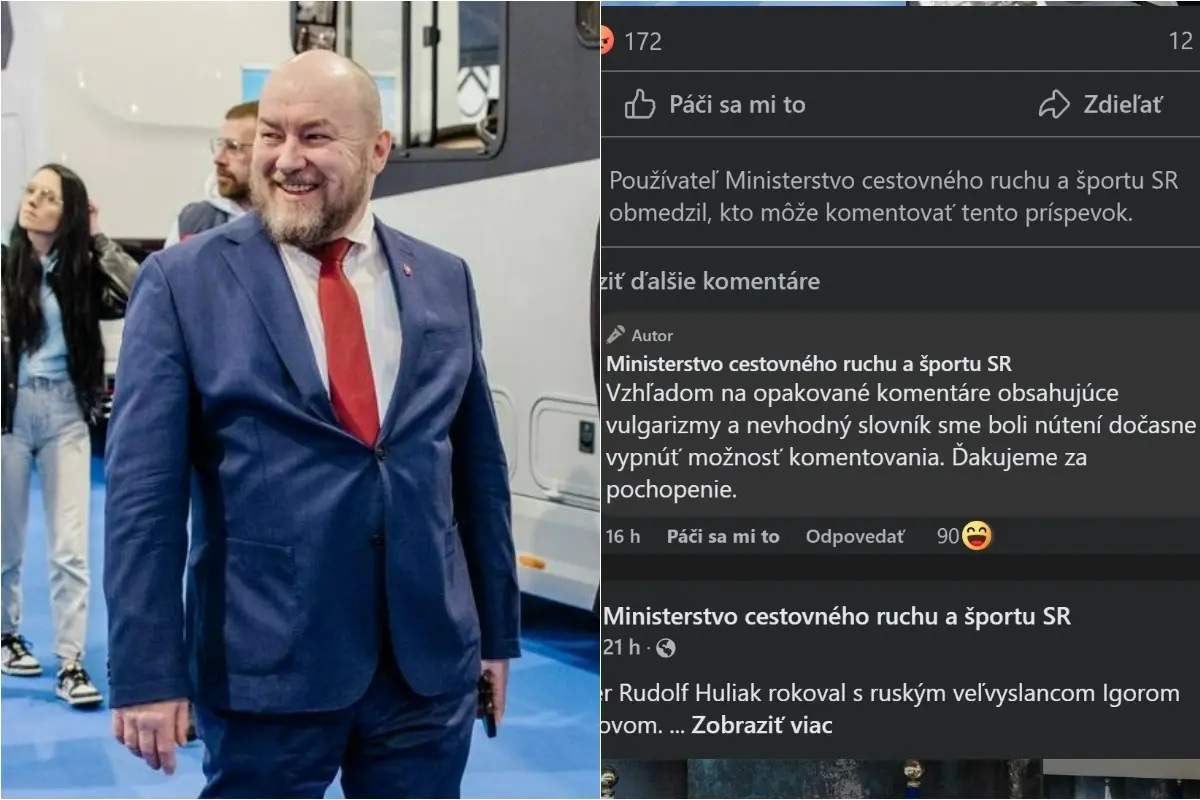Viewport: 1200px width, 800px height.
Task: Expand more comments via ďalšie komentáre
Action: click(x=710, y=281)
